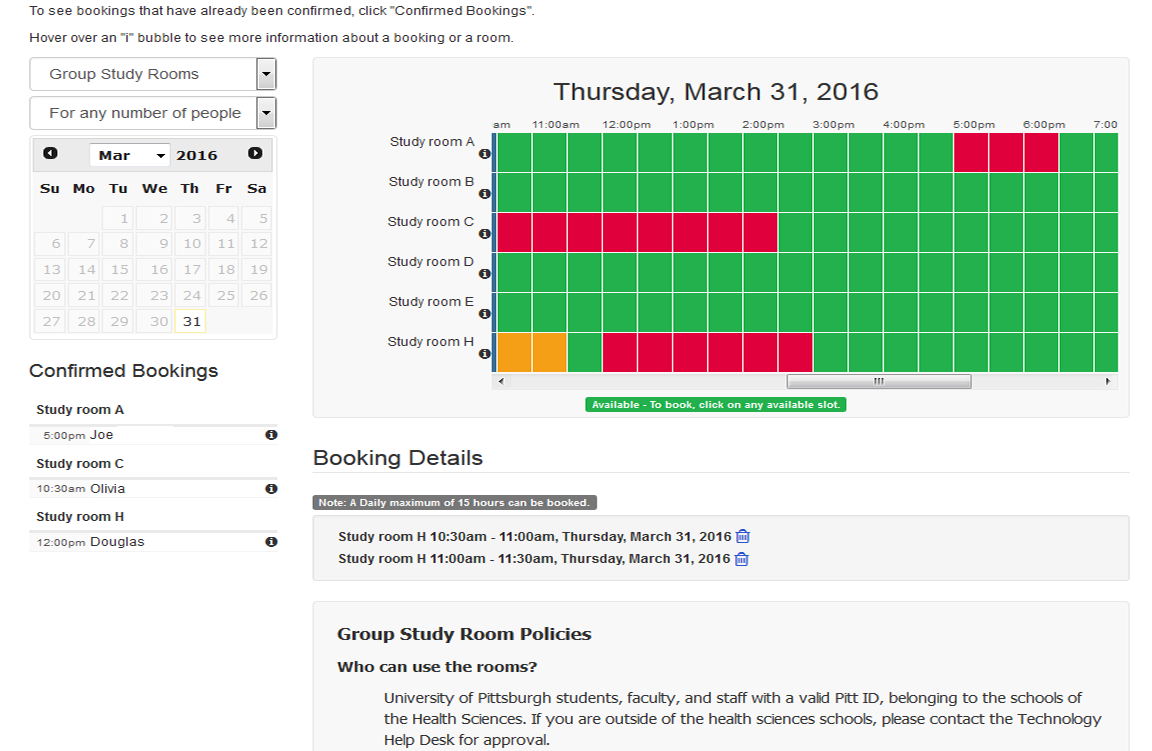The width and height of the screenshot is (1152, 751).
Task: View details via Study room D info icon
Action: click(x=484, y=273)
